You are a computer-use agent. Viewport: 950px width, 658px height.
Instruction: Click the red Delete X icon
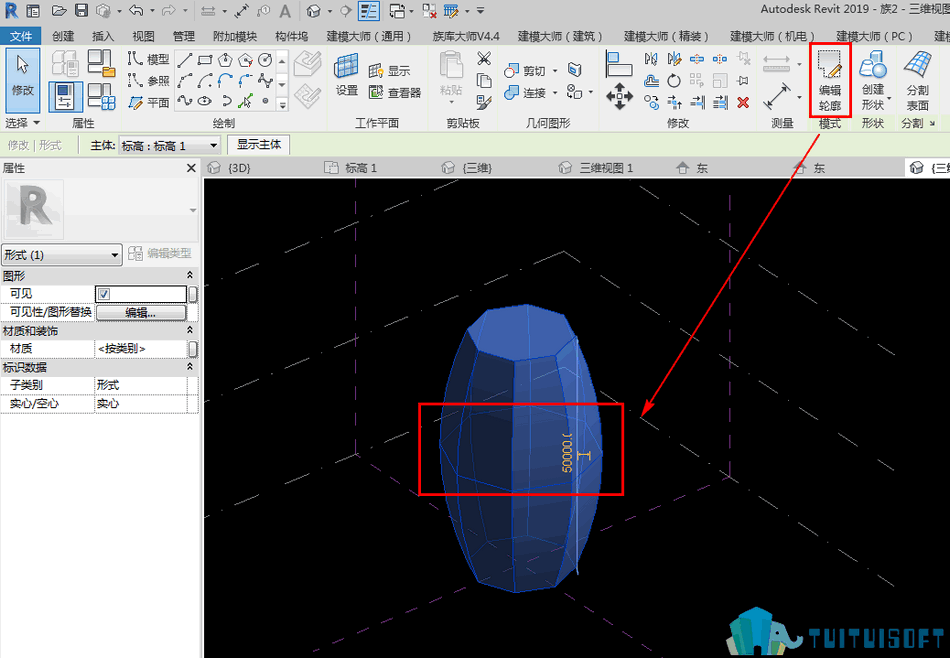click(743, 102)
